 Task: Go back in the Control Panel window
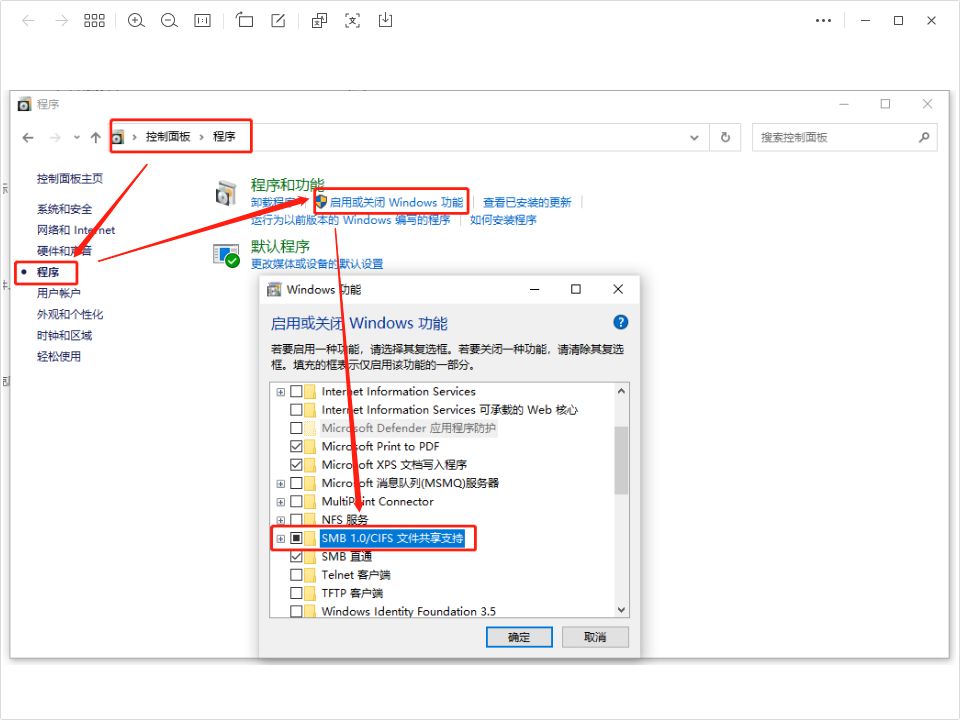(28, 138)
